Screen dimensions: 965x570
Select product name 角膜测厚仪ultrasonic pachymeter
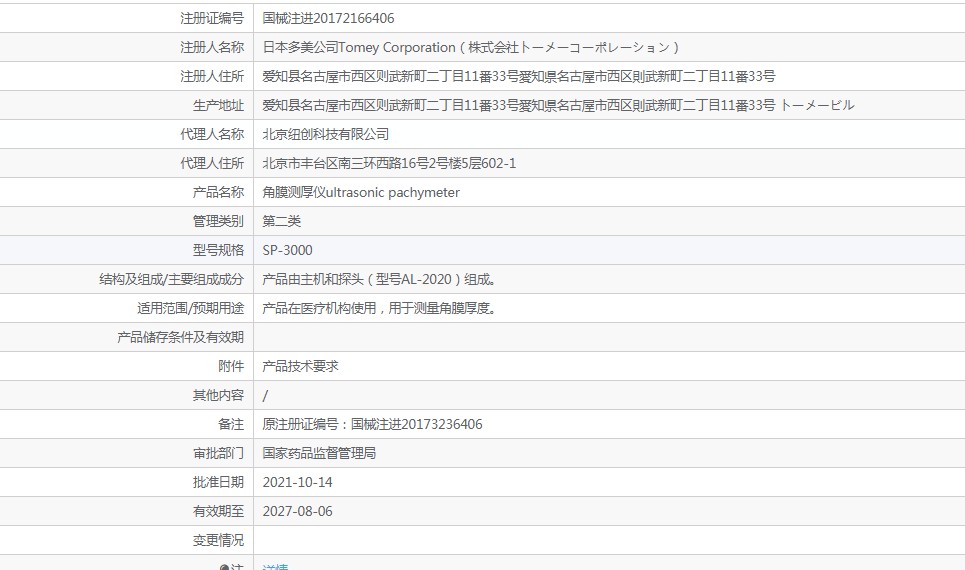(361, 192)
